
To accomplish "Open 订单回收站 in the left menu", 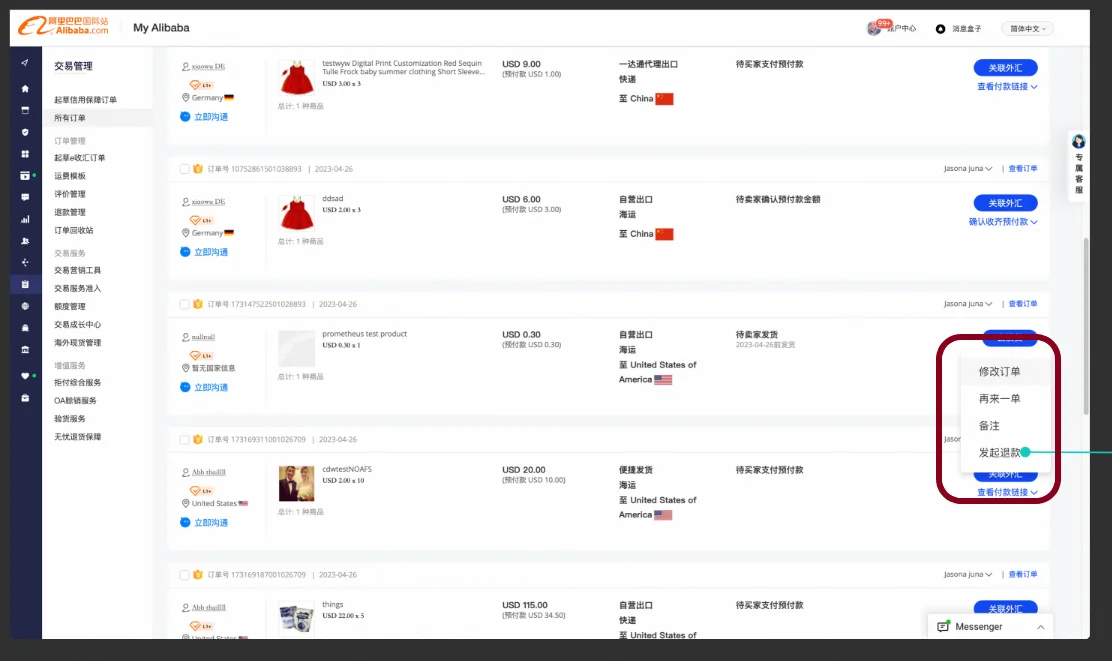I will point(74,230).
